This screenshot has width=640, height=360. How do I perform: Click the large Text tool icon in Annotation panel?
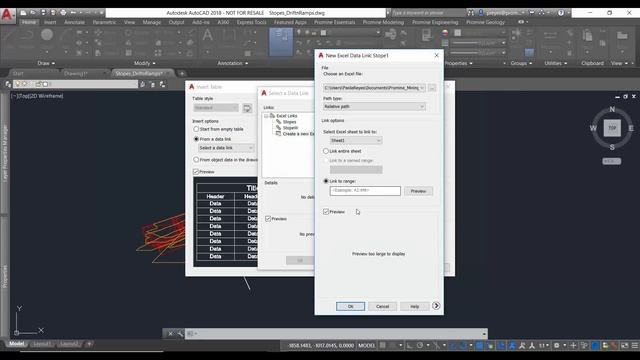click(207, 36)
